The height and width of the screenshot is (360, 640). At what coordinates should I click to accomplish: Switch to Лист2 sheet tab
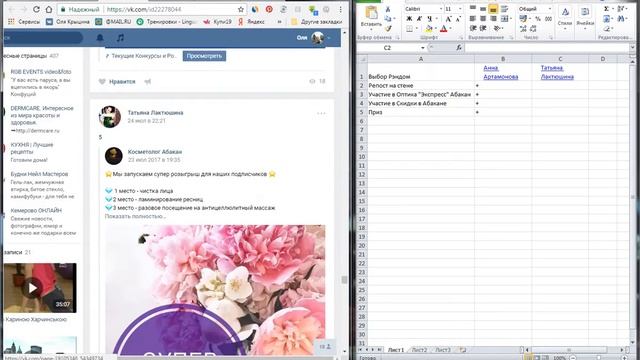pyautogui.click(x=419, y=350)
